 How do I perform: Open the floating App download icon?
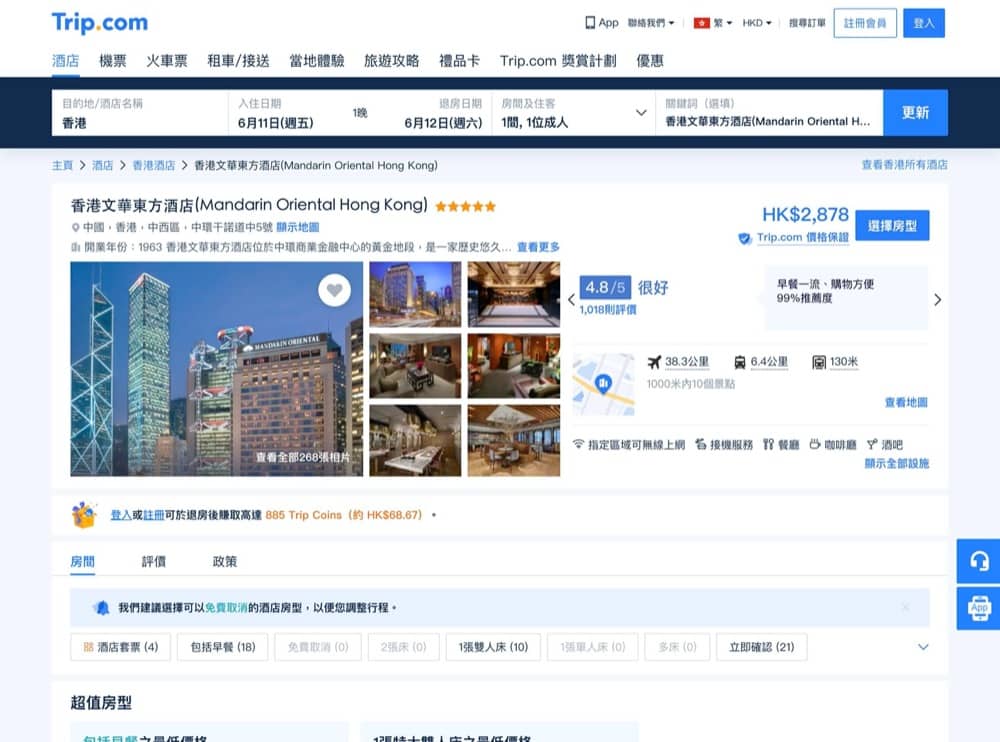(x=979, y=608)
